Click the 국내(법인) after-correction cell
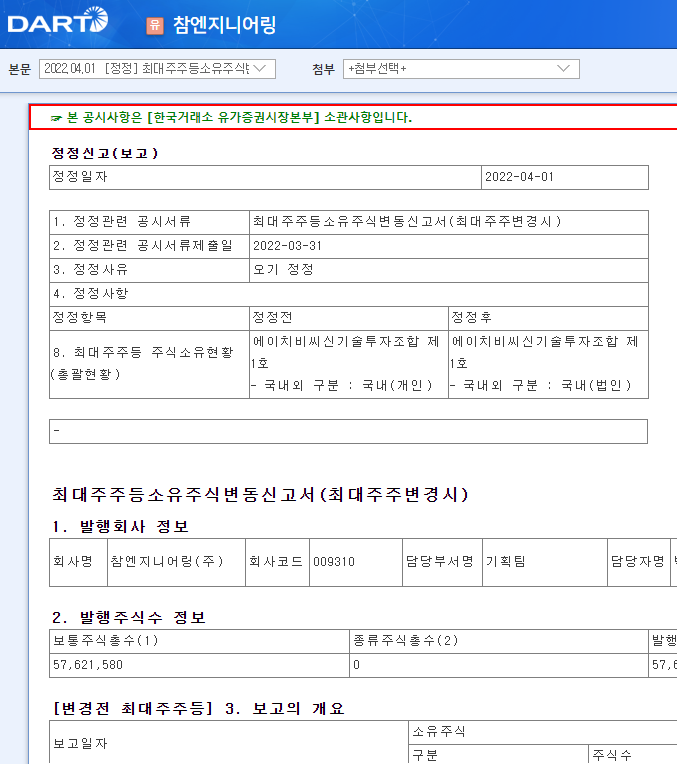677x764 pixels. click(x=548, y=364)
